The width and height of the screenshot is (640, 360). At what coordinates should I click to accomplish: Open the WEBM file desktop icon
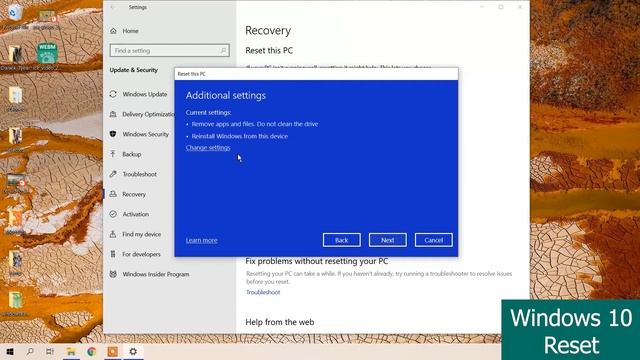pos(47,54)
